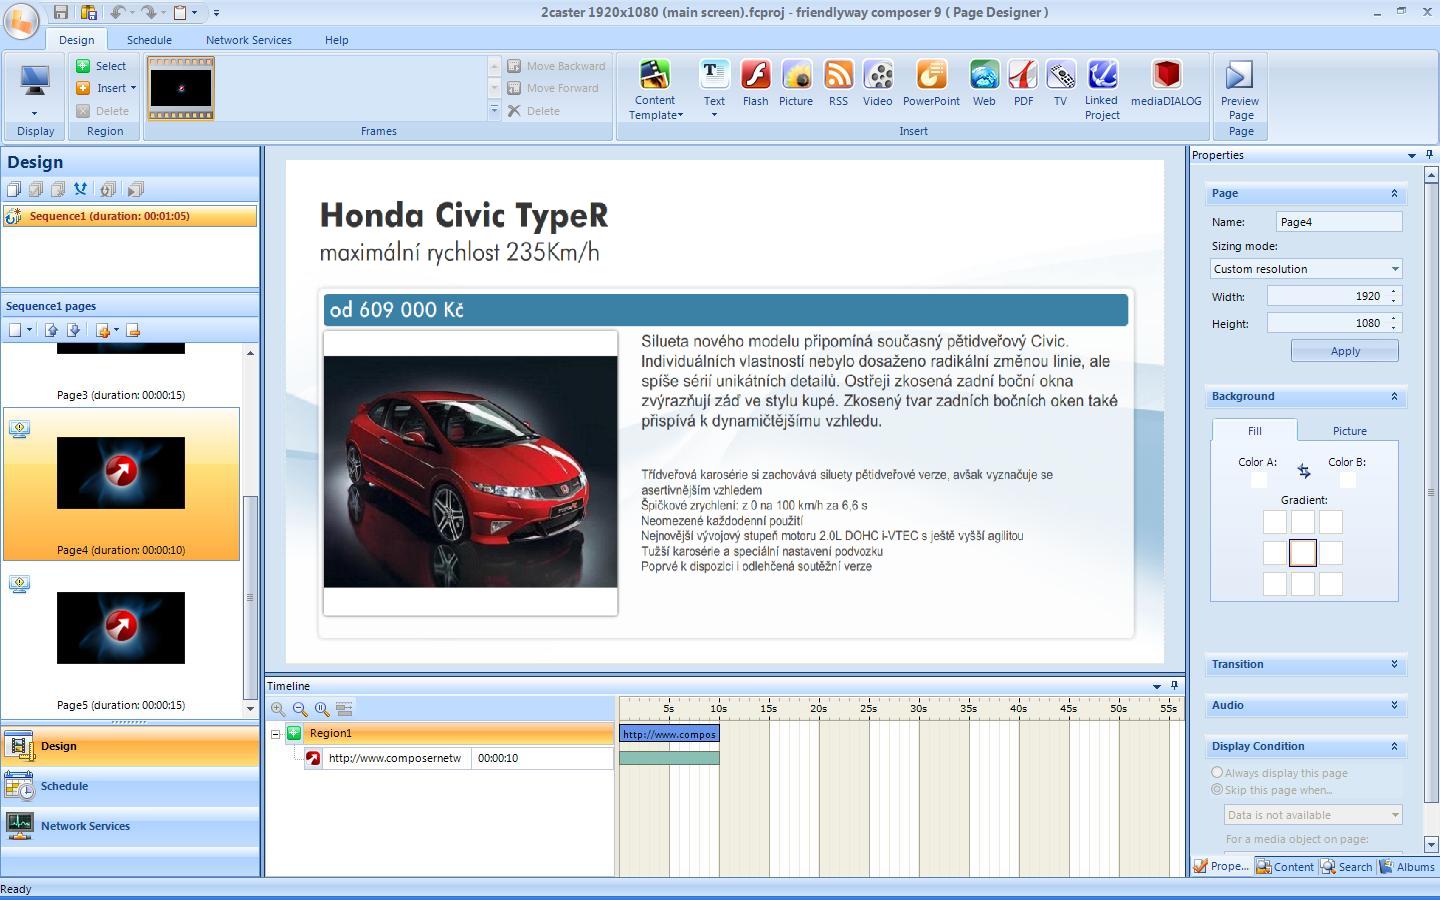This screenshot has width=1440, height=900.
Task: Fit the timeline zoom to window
Action: pyautogui.click(x=322, y=709)
